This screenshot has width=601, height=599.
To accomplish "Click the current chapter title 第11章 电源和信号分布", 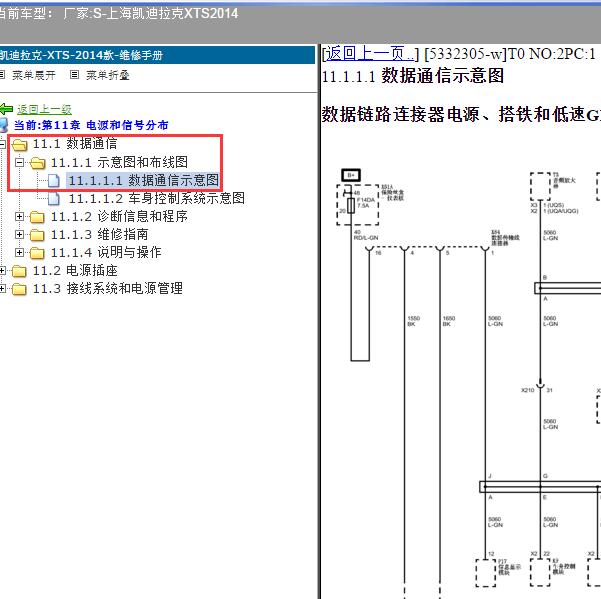I will coord(105,125).
